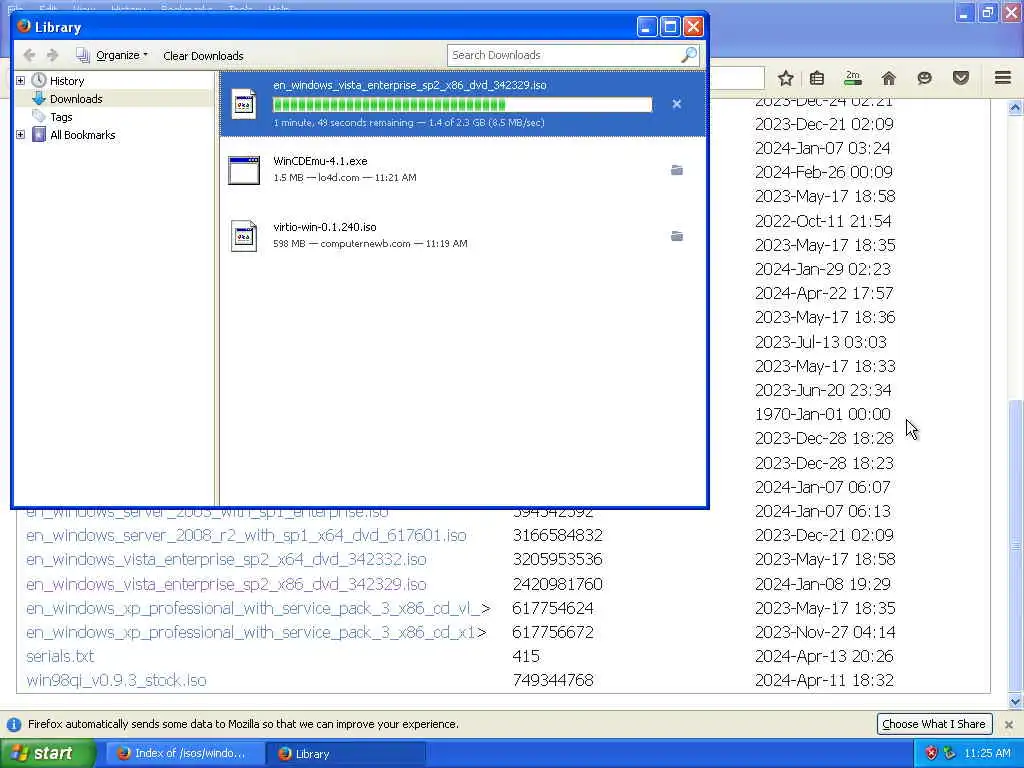Expand the History tree node
This screenshot has height=768, width=1024.
tap(20, 80)
